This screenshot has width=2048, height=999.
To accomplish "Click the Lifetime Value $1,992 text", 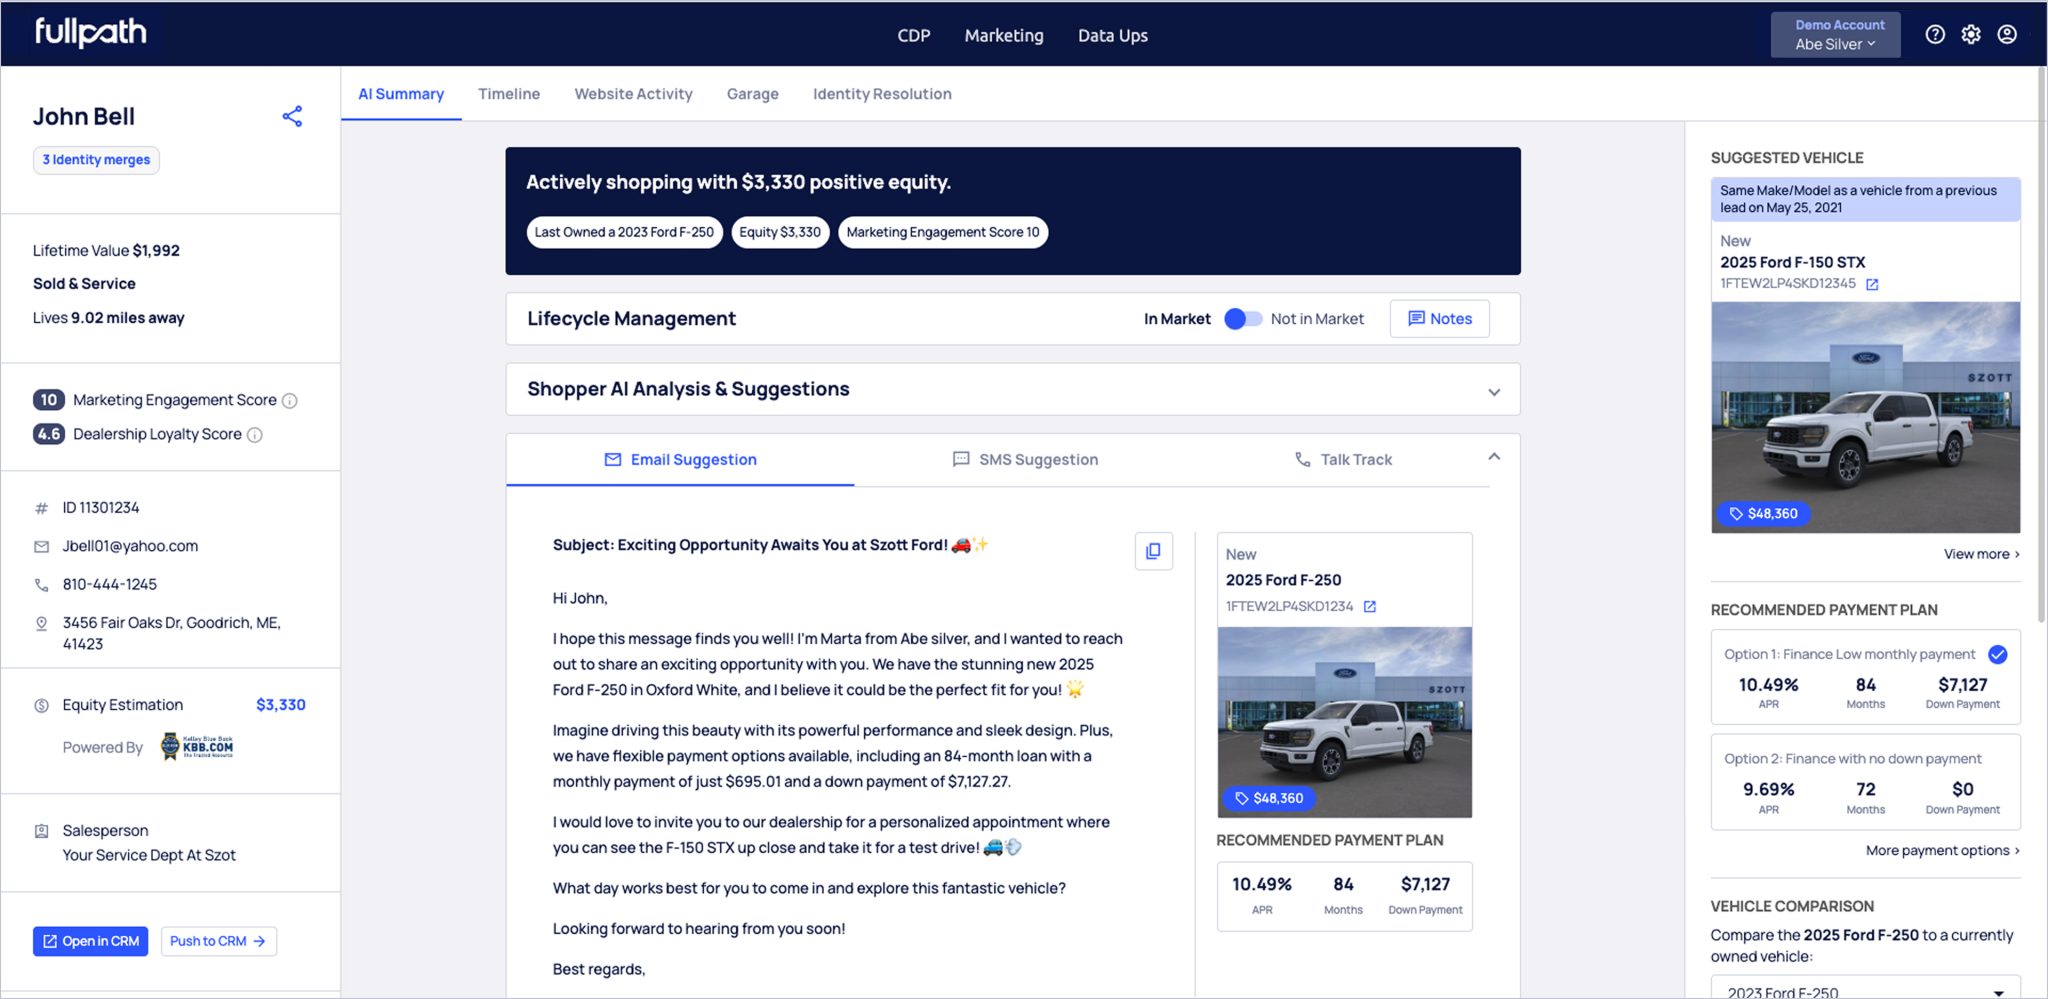I will point(106,251).
